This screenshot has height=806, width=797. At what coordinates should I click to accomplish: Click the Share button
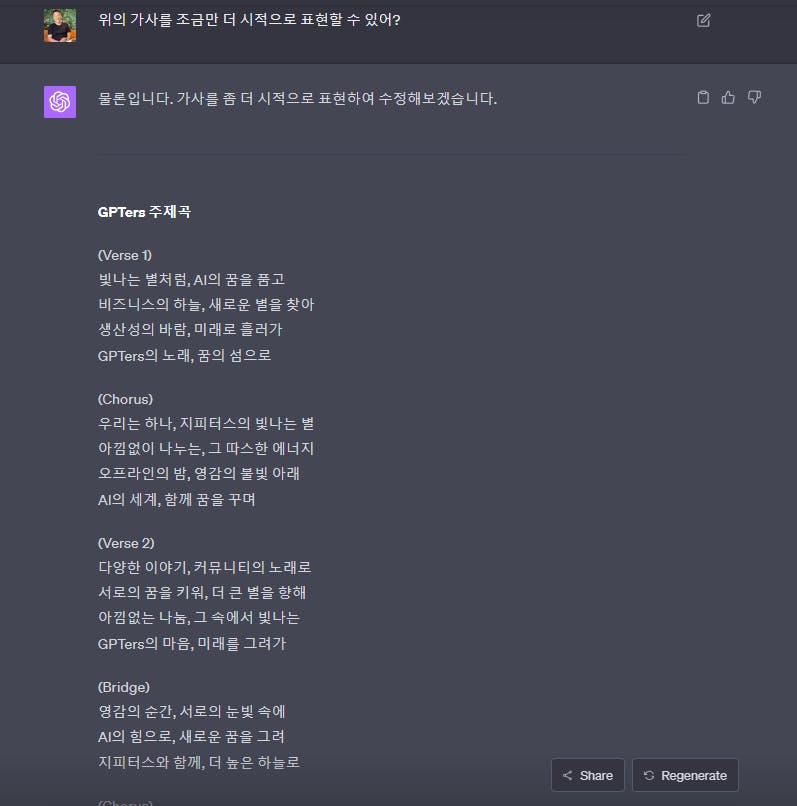588,775
